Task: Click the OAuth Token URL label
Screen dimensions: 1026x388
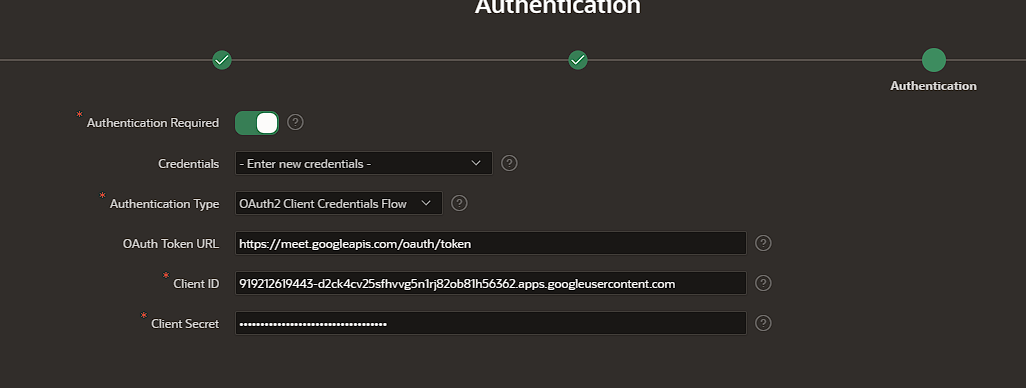Action: [171, 244]
